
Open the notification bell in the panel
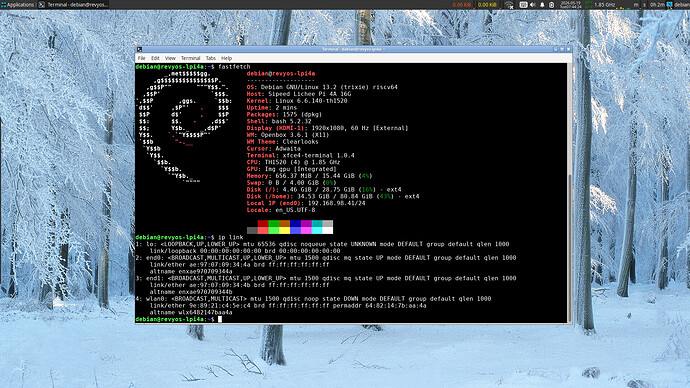coord(542,5)
